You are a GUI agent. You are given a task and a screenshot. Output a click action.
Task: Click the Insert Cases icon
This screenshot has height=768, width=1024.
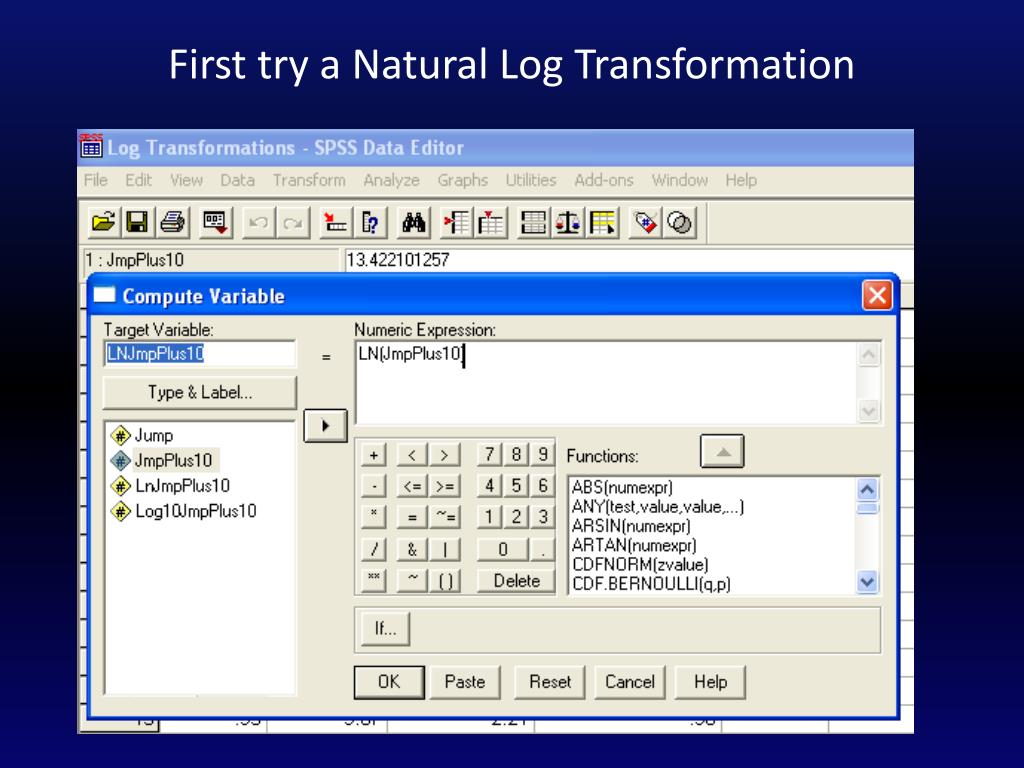pos(456,223)
